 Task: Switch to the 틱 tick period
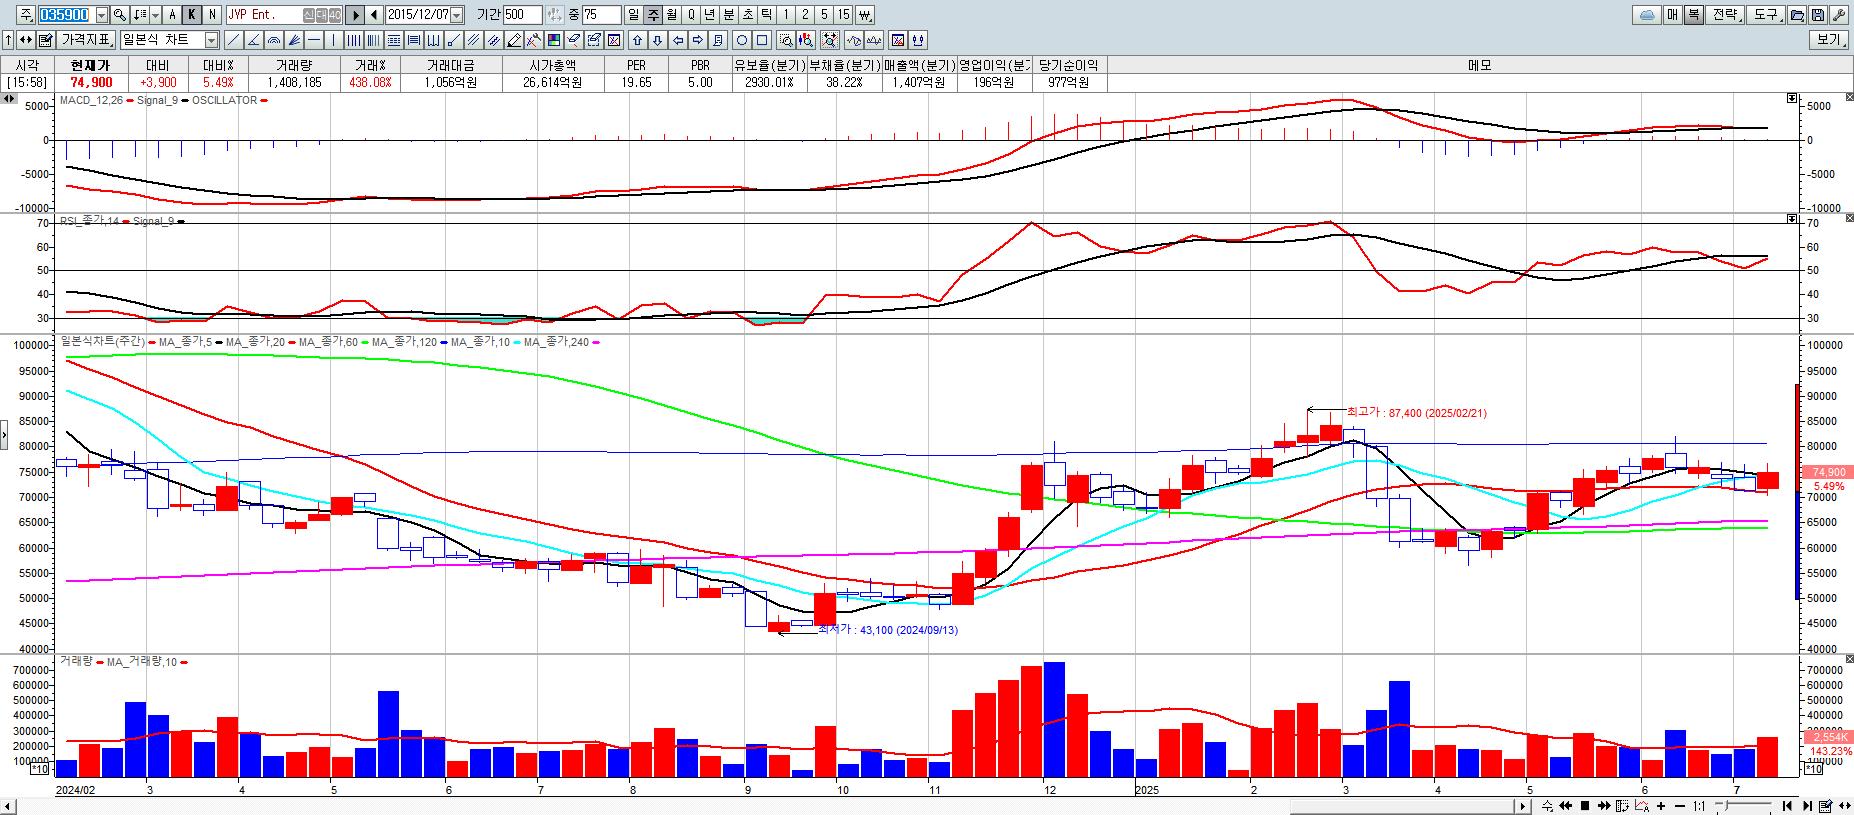[766, 15]
